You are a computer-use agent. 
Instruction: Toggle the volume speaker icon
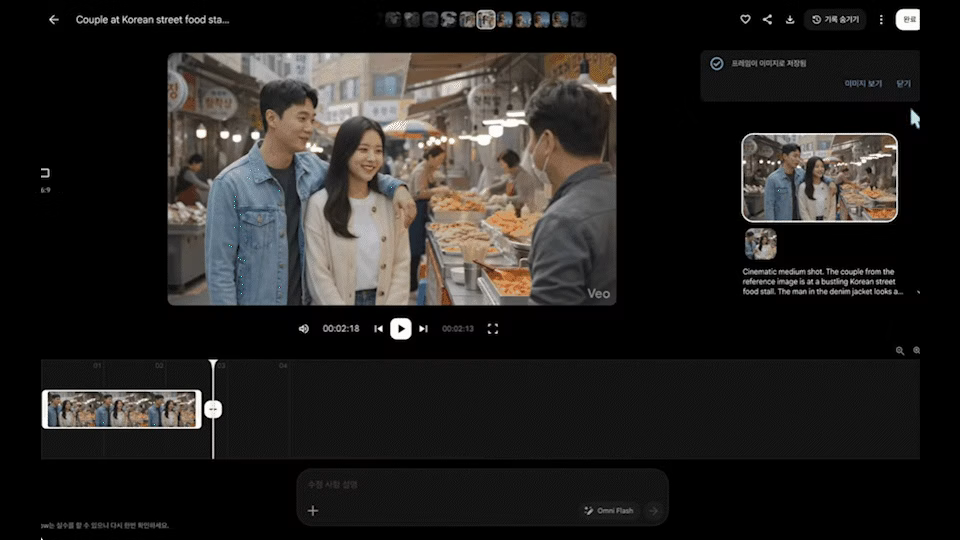tap(304, 329)
